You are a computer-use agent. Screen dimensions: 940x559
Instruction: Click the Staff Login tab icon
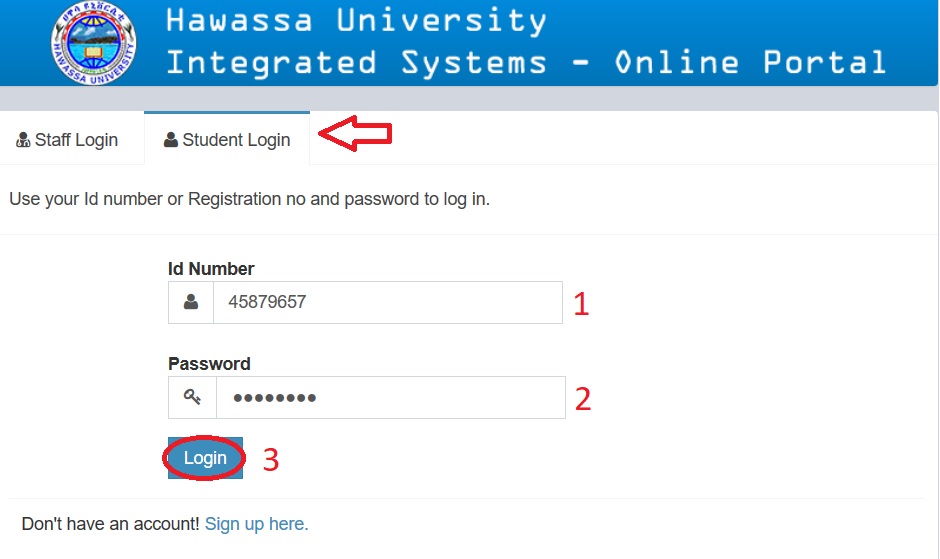pos(23,141)
